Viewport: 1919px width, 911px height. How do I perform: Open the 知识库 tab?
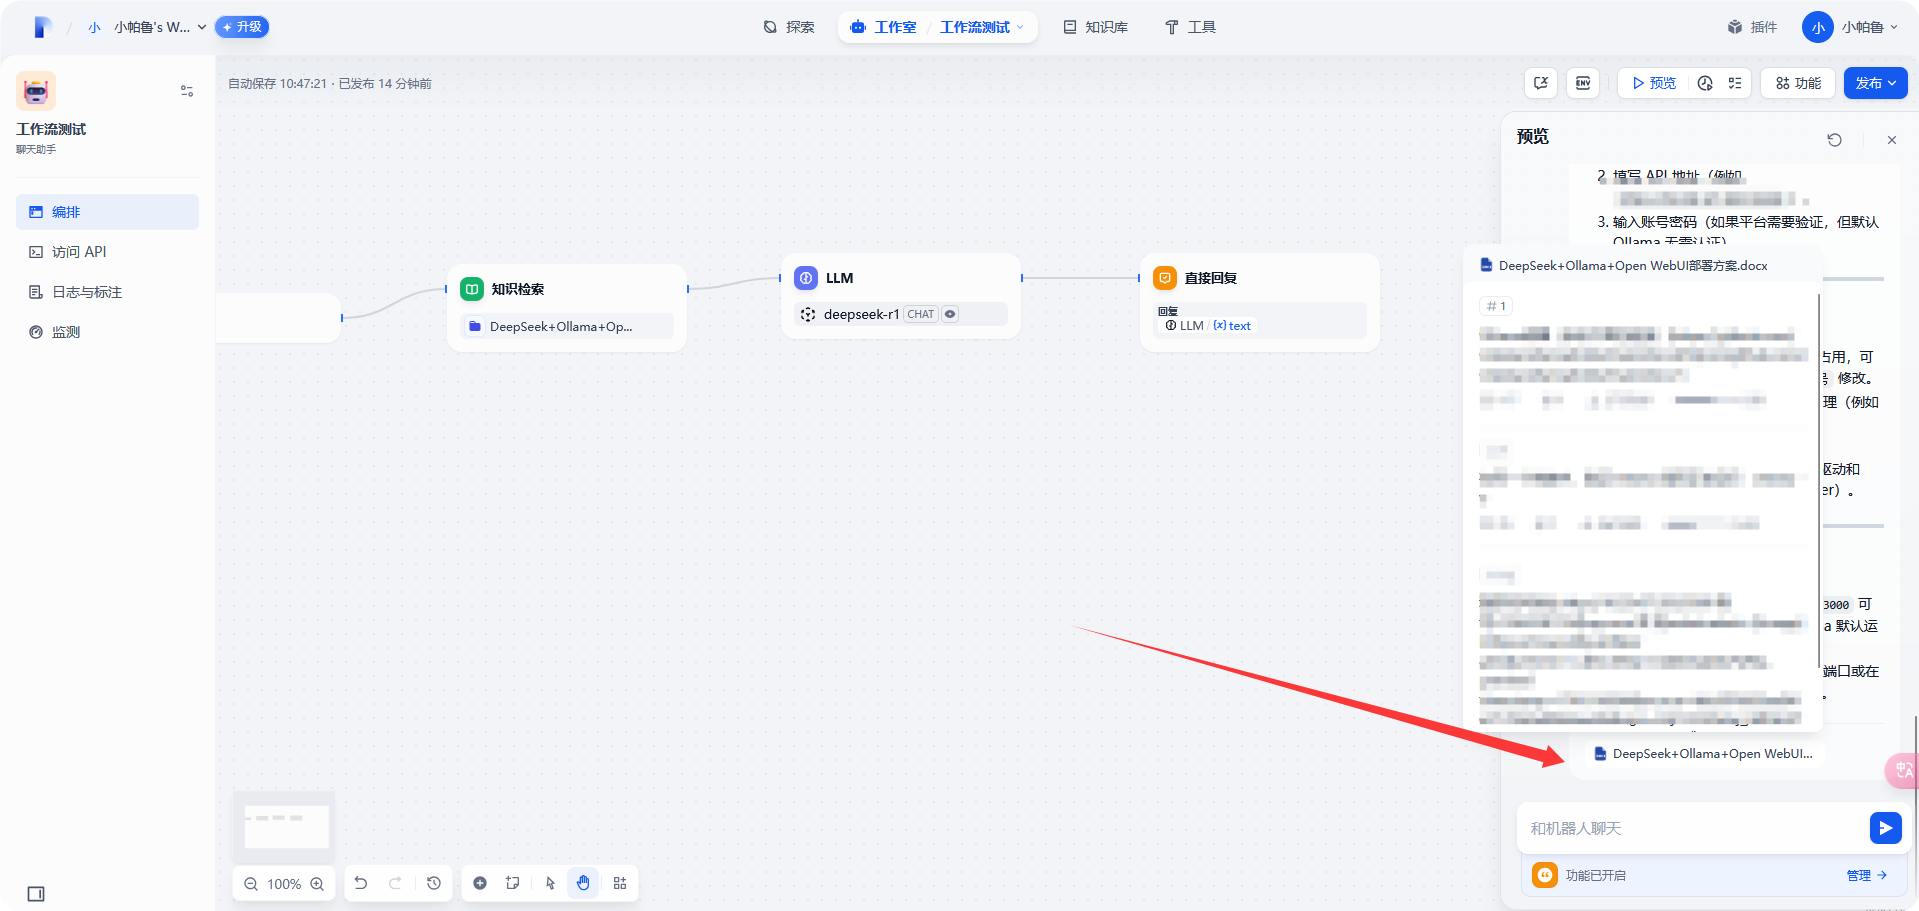pyautogui.click(x=1095, y=27)
